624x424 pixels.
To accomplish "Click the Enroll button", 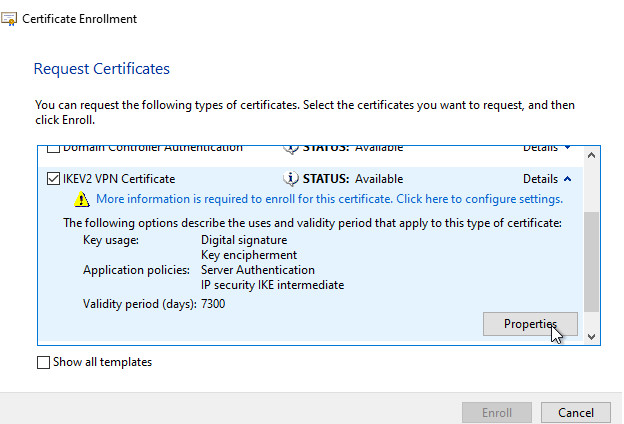I will [x=496, y=412].
